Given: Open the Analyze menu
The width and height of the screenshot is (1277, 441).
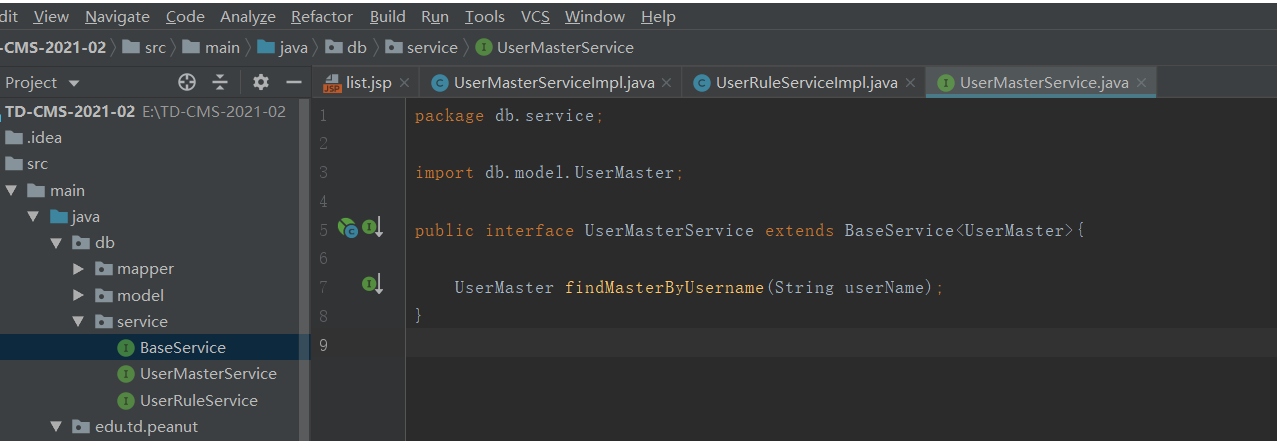Looking at the screenshot, I should 248,17.
